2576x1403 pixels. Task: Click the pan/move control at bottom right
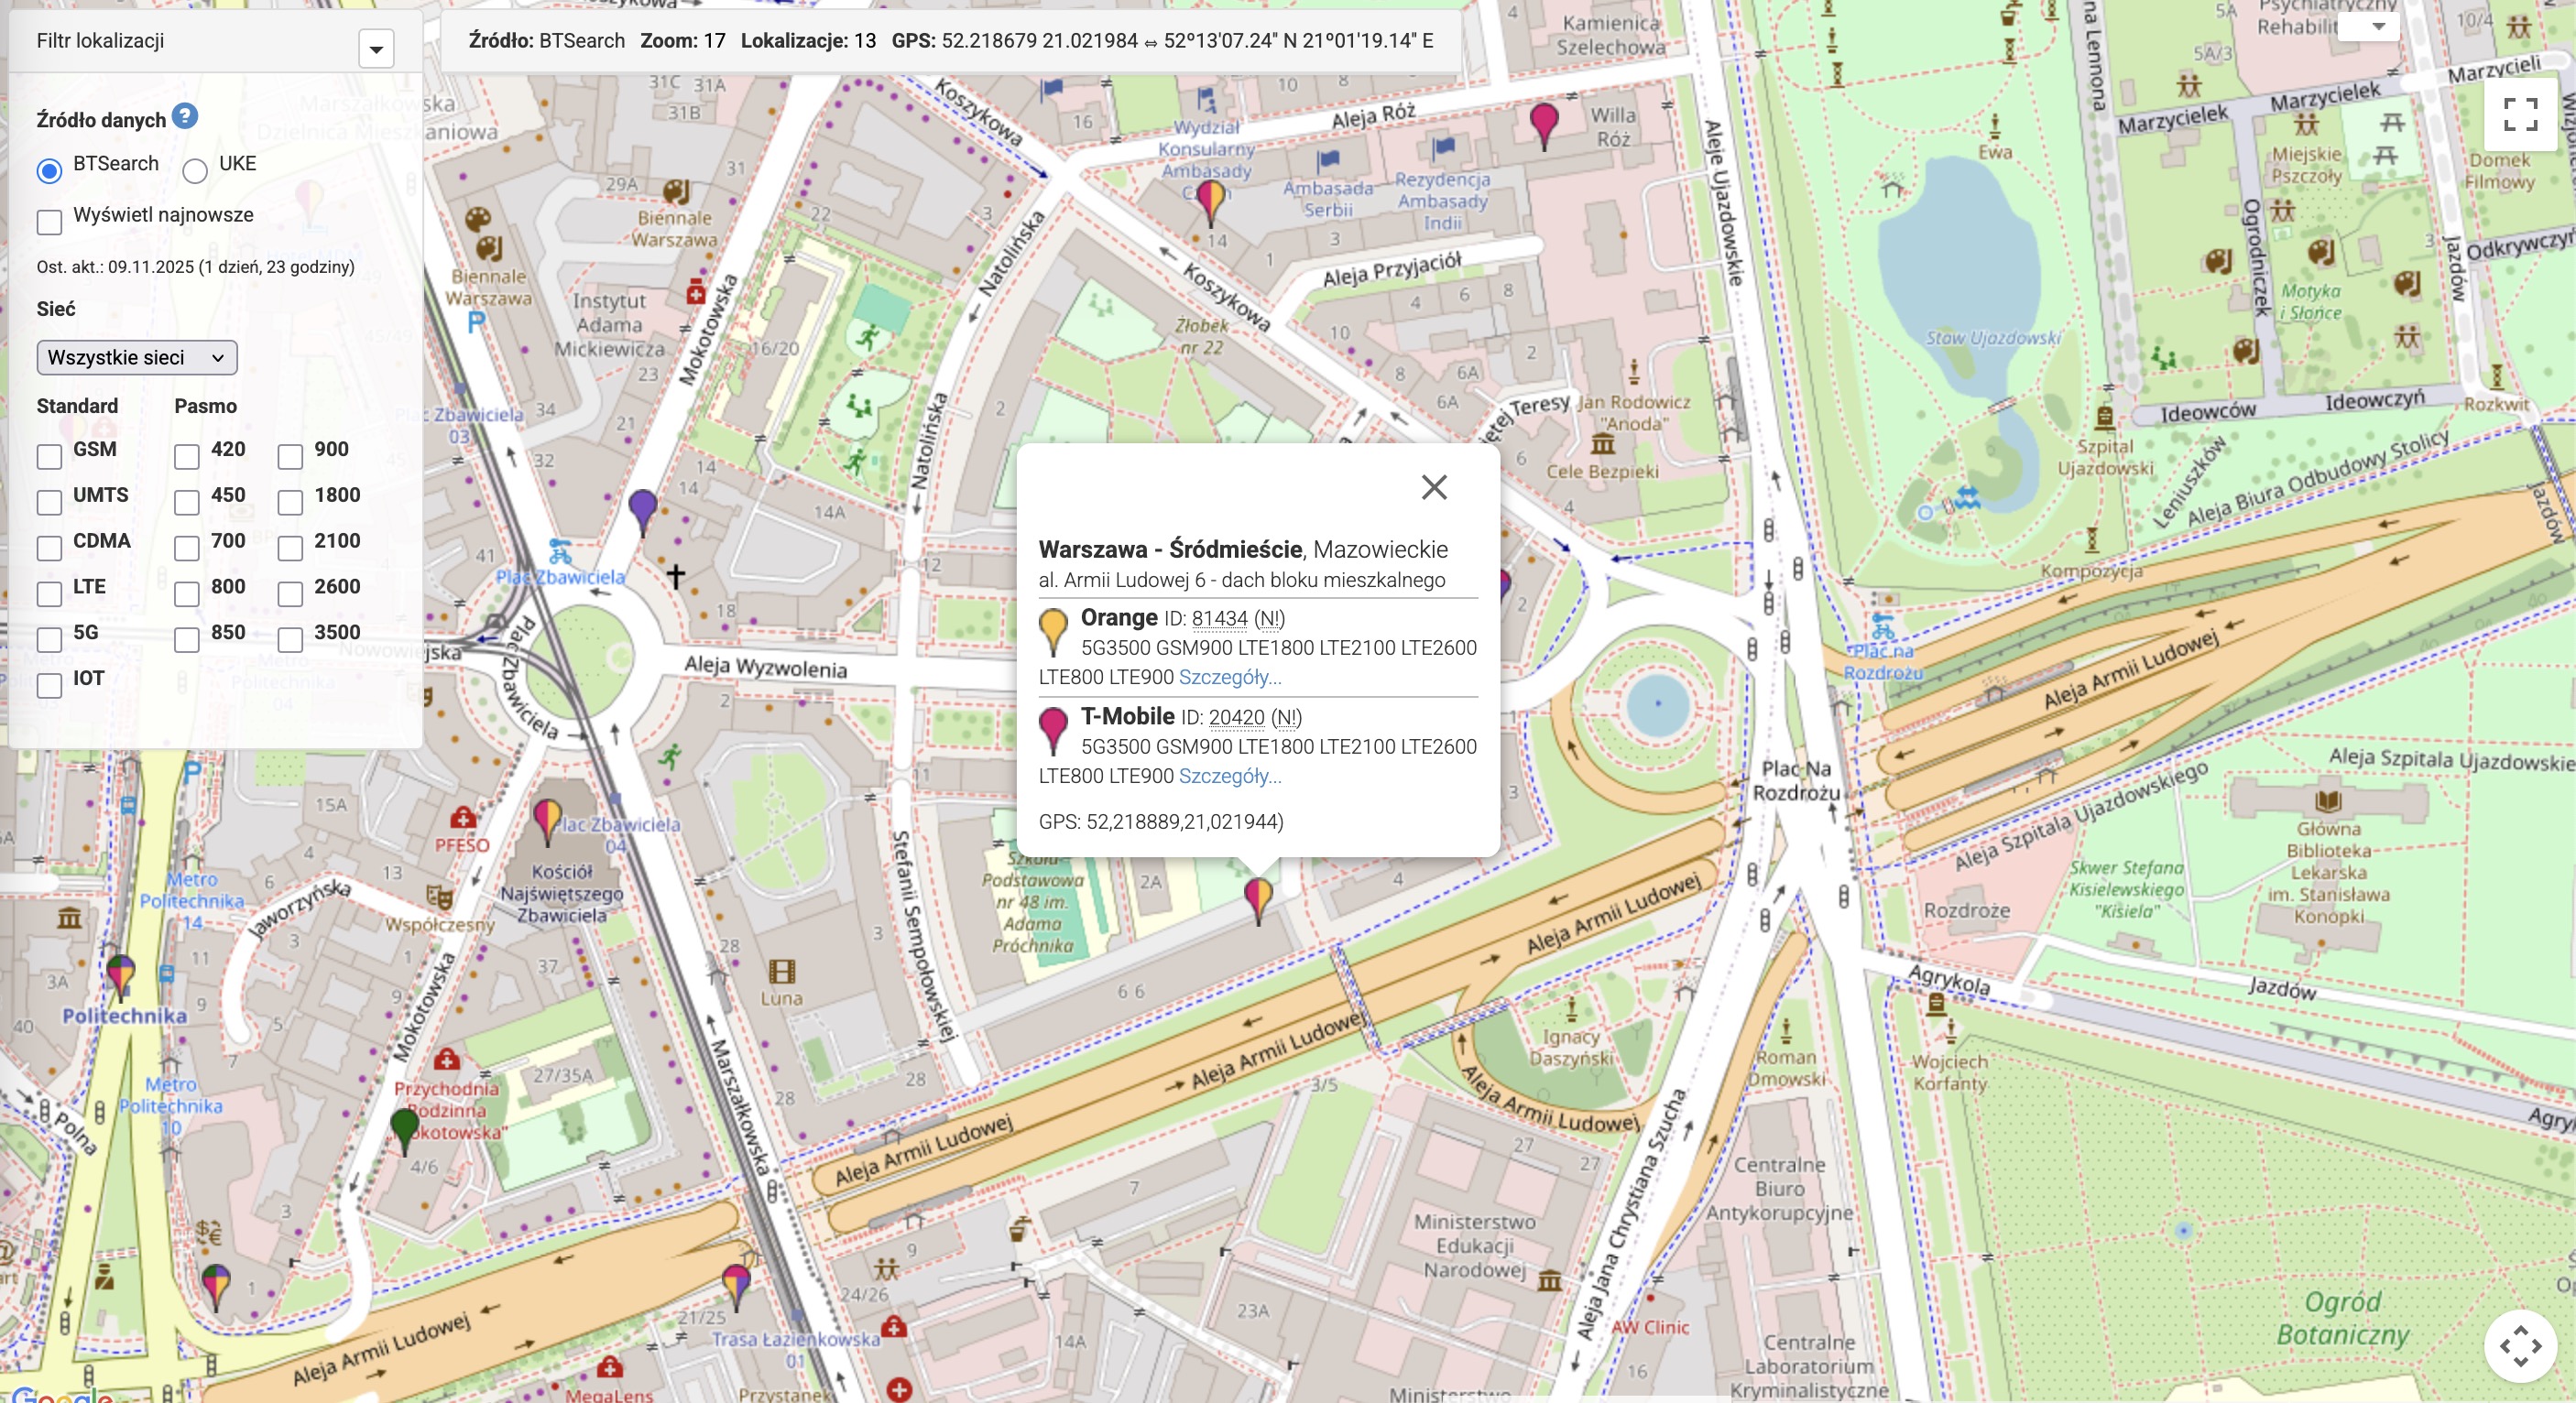[x=2520, y=1346]
